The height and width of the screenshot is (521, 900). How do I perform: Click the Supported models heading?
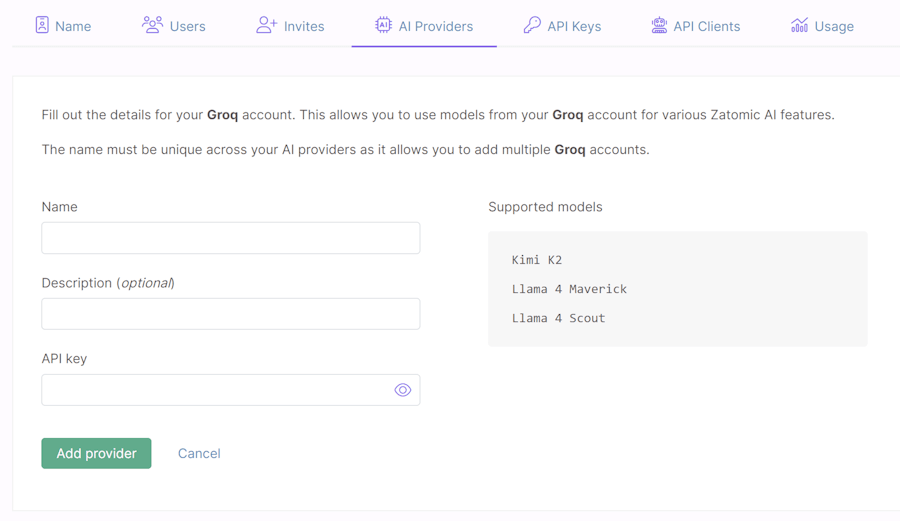pos(545,207)
